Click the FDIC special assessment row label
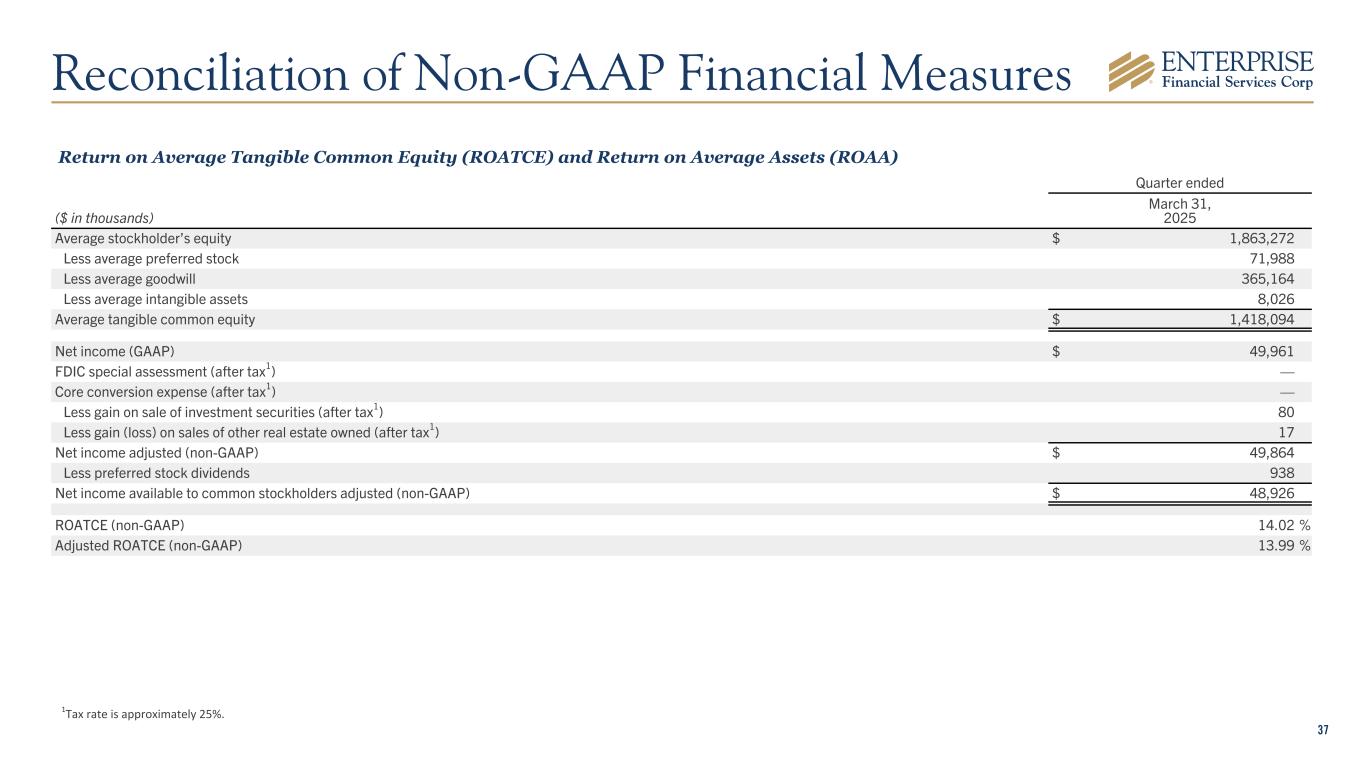 tap(164, 372)
